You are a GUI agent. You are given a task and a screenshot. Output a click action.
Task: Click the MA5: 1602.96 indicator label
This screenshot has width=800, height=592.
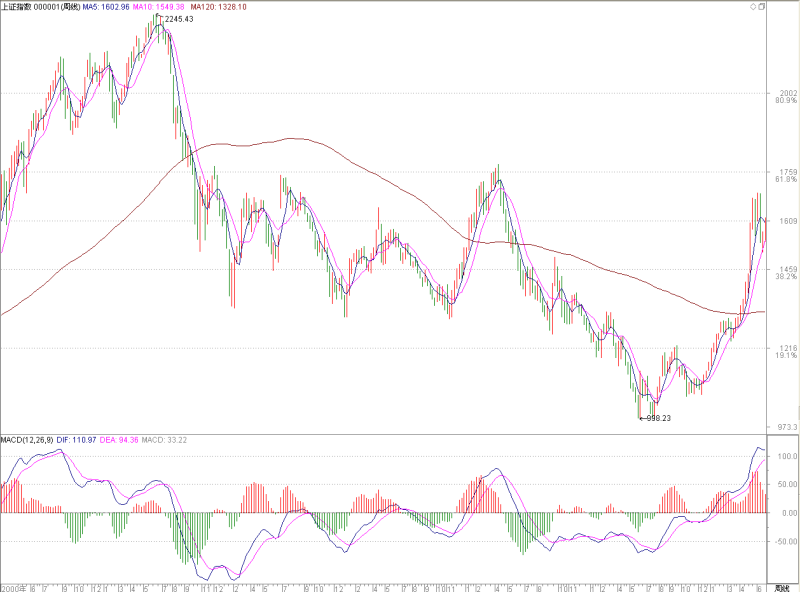(106, 7)
